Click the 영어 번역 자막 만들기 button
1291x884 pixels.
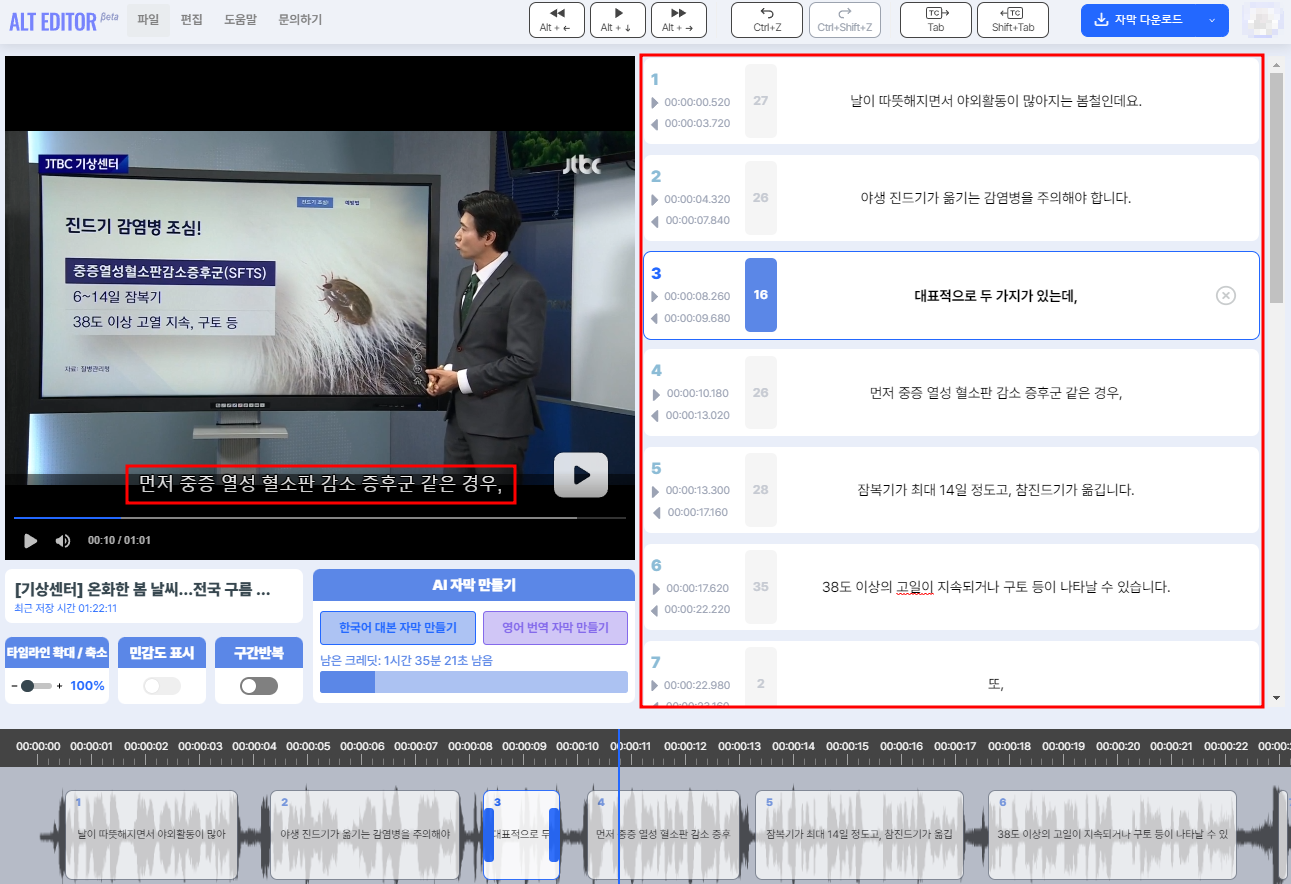(x=555, y=628)
